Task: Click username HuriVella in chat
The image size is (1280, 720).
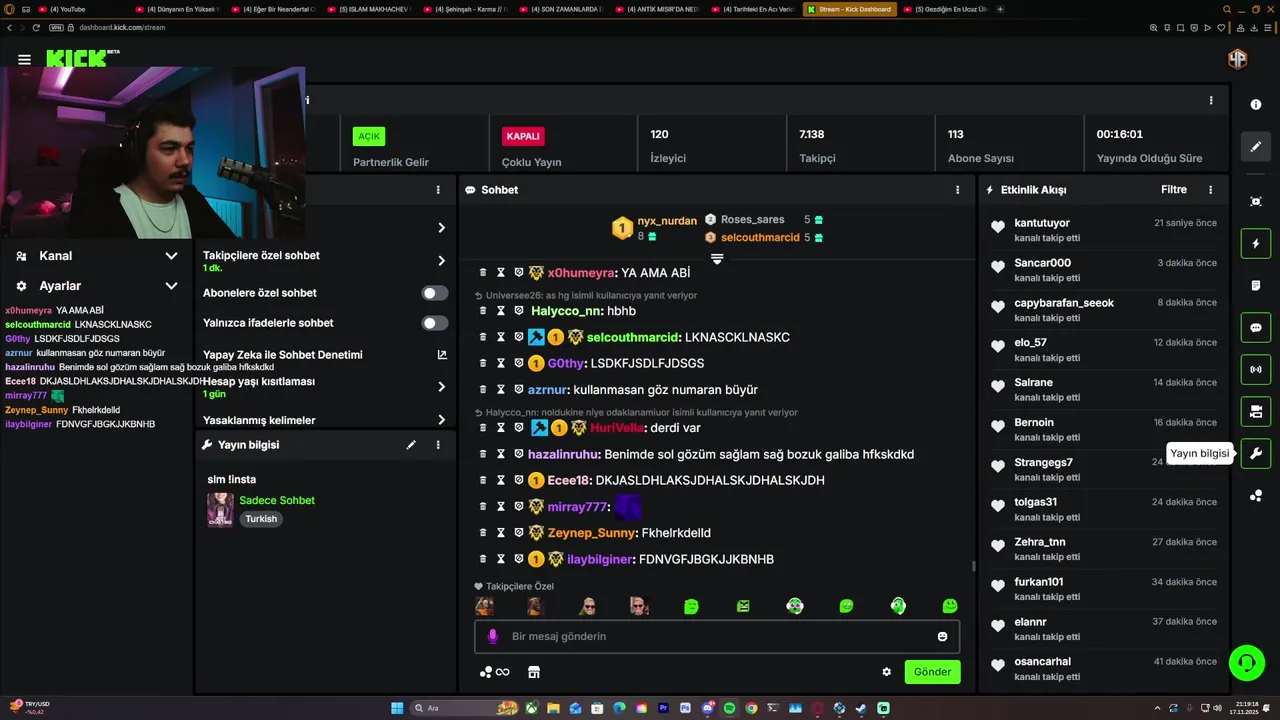Action: (x=617, y=428)
